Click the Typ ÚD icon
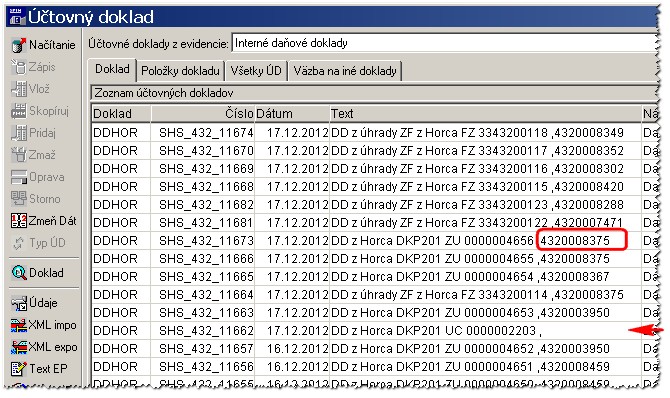The height and width of the screenshot is (398, 670). click(x=18, y=243)
